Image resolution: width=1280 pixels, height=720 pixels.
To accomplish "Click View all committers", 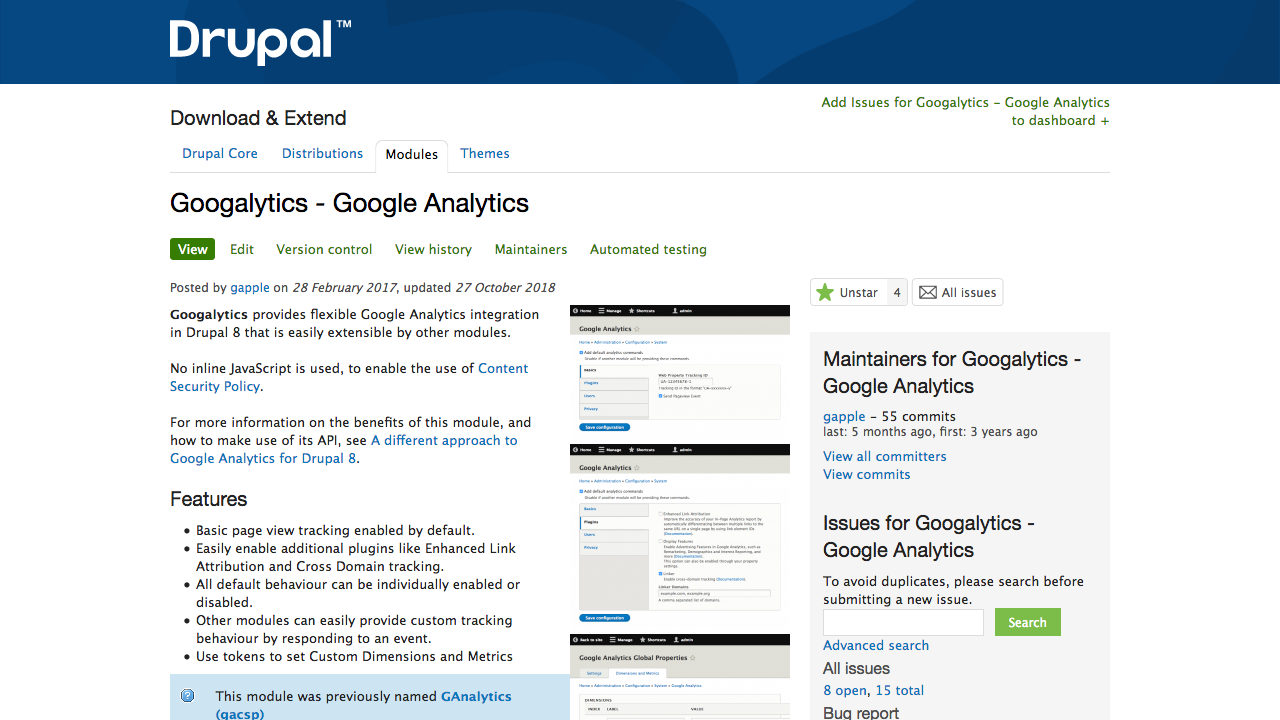I will point(885,457).
